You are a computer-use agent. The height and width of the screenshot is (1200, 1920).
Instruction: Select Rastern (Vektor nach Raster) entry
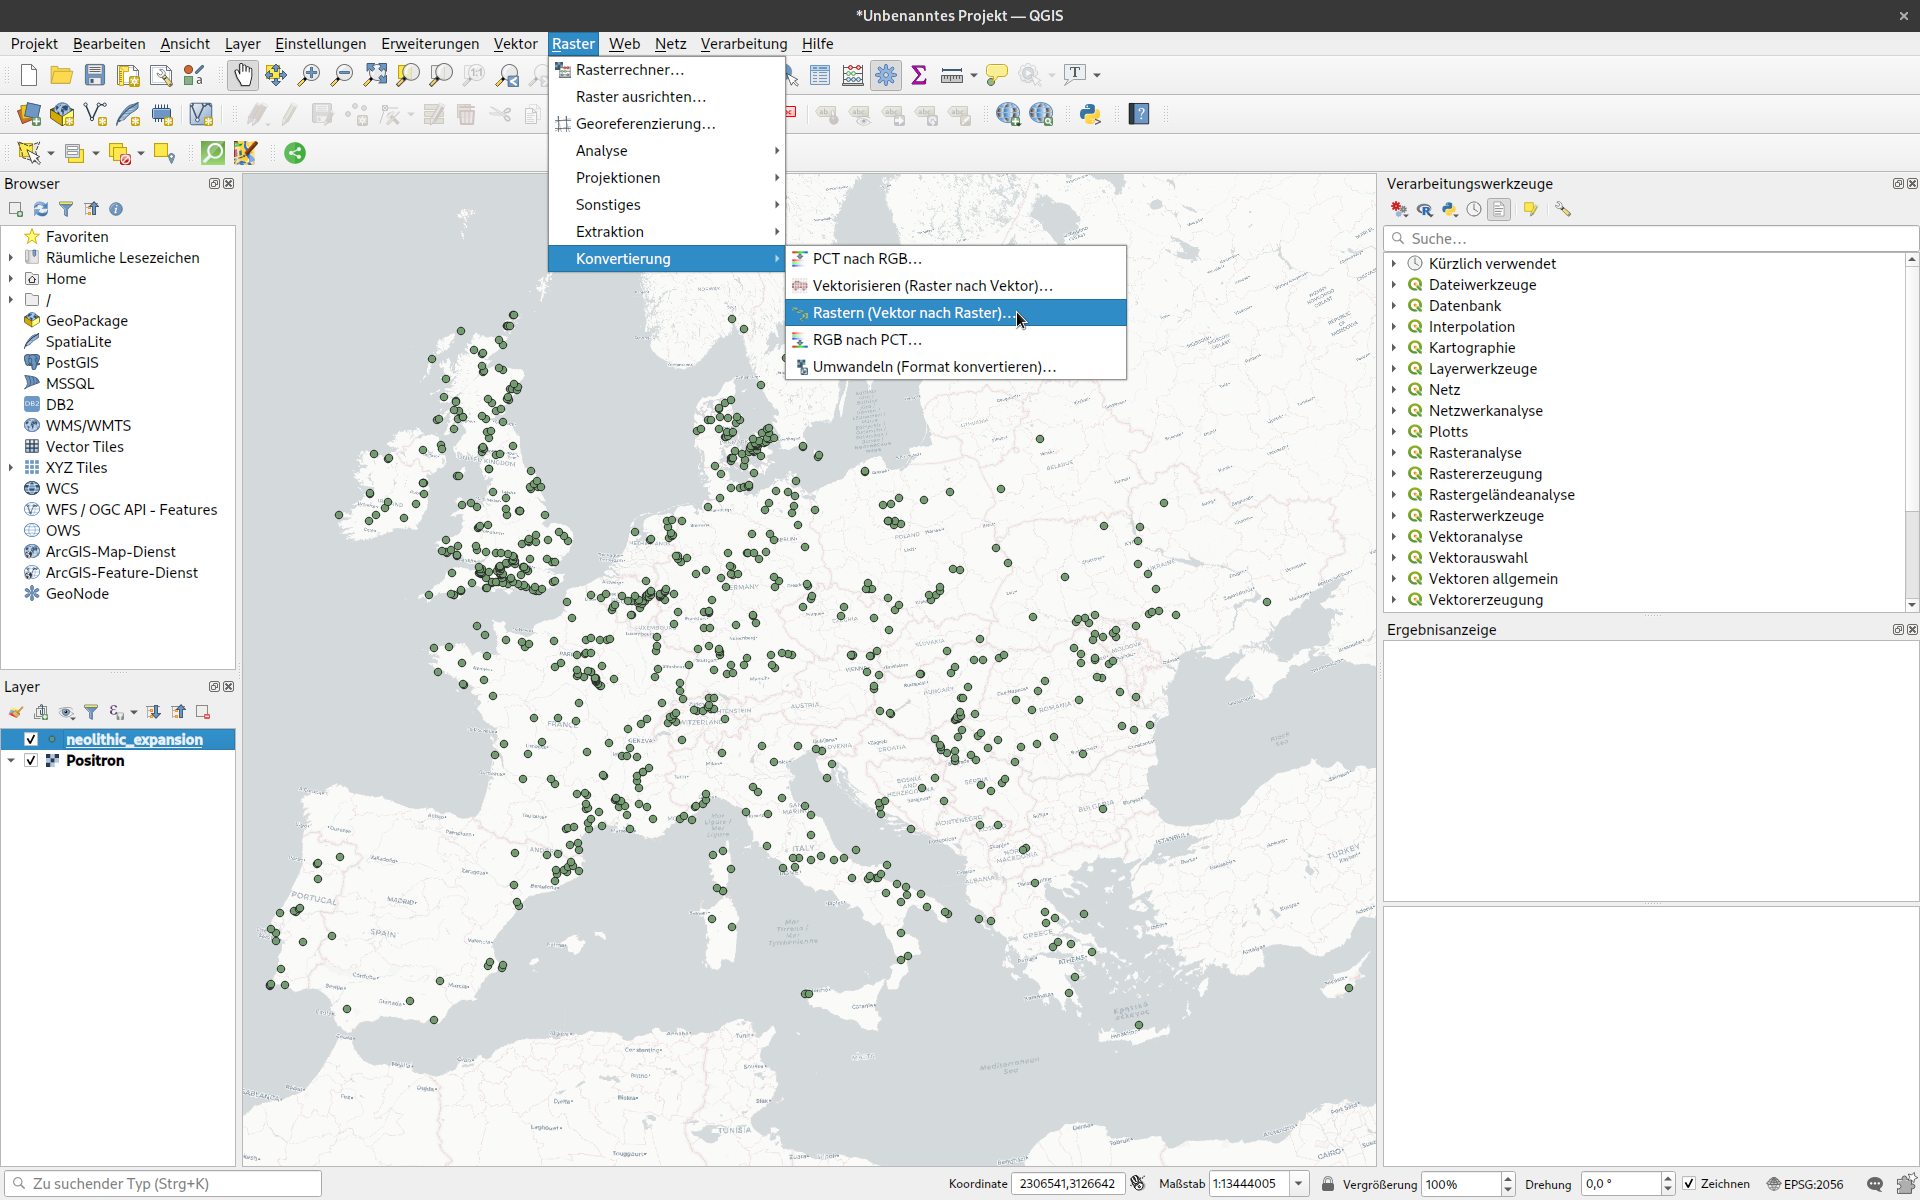pyautogui.click(x=910, y=313)
